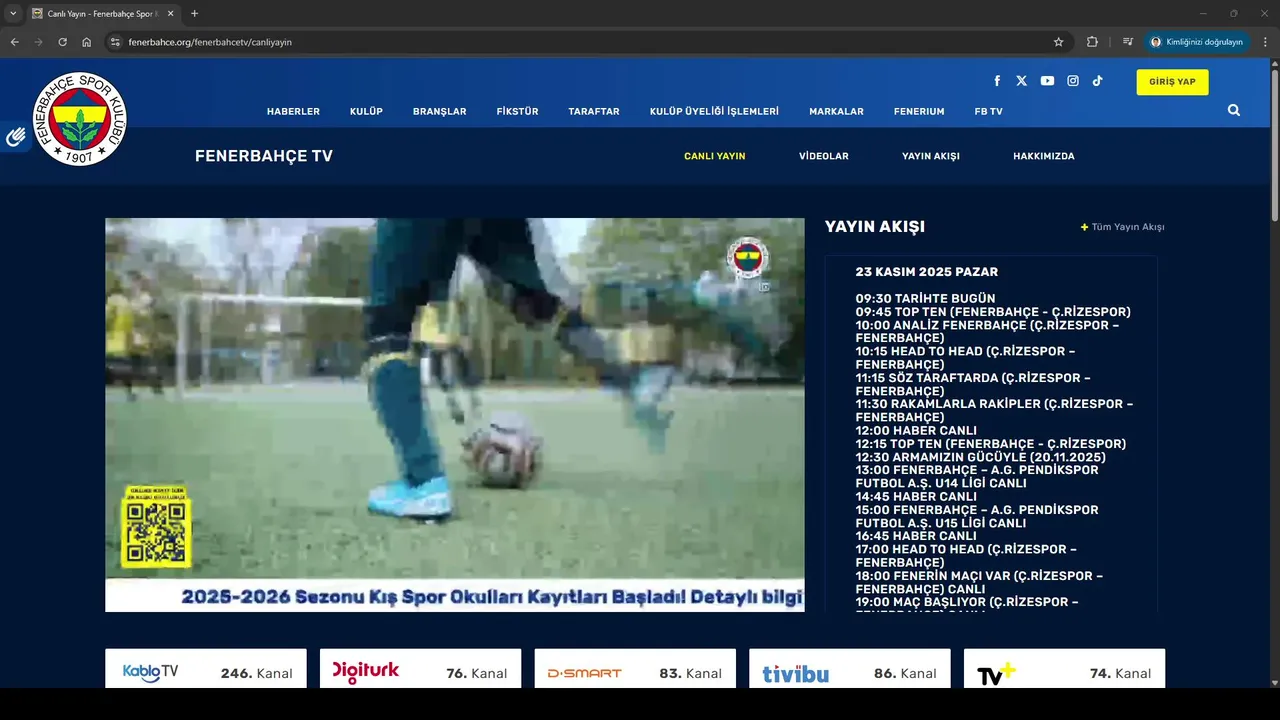This screenshot has width=1280, height=720.
Task: Click 15:00 Fenerbahçe Pendikspor U15 entry
Action: click(x=977, y=516)
